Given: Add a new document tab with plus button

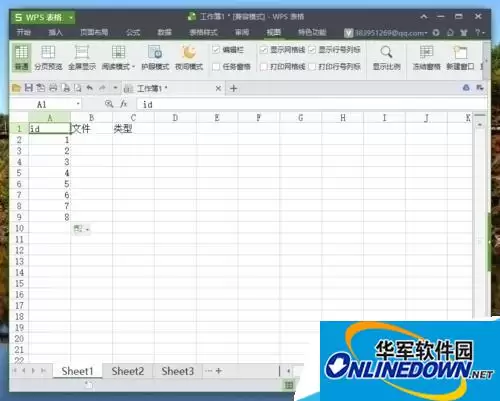Looking at the screenshot, I should (x=234, y=88).
